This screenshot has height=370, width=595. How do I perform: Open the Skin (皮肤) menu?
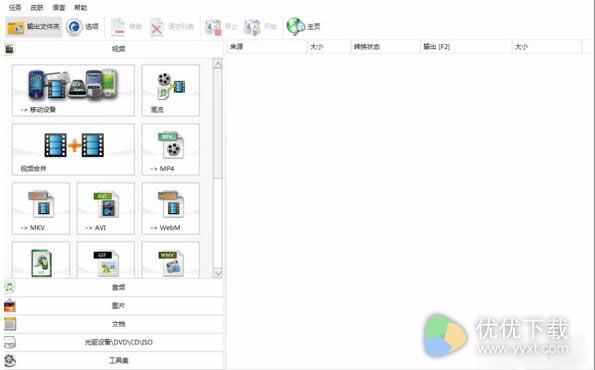click(37, 7)
